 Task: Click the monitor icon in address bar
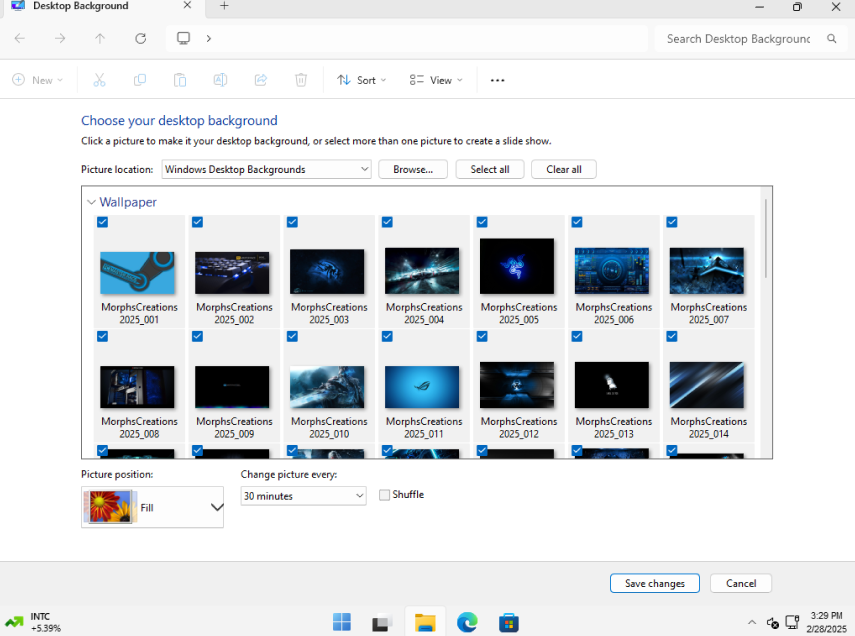(183, 38)
